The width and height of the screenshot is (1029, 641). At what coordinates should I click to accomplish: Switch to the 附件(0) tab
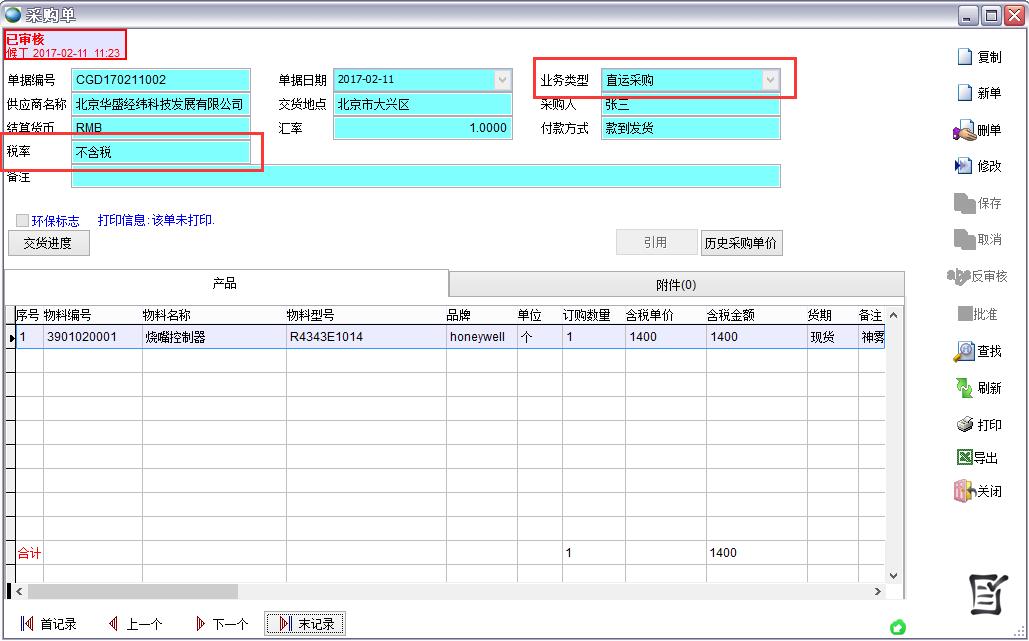click(676, 285)
